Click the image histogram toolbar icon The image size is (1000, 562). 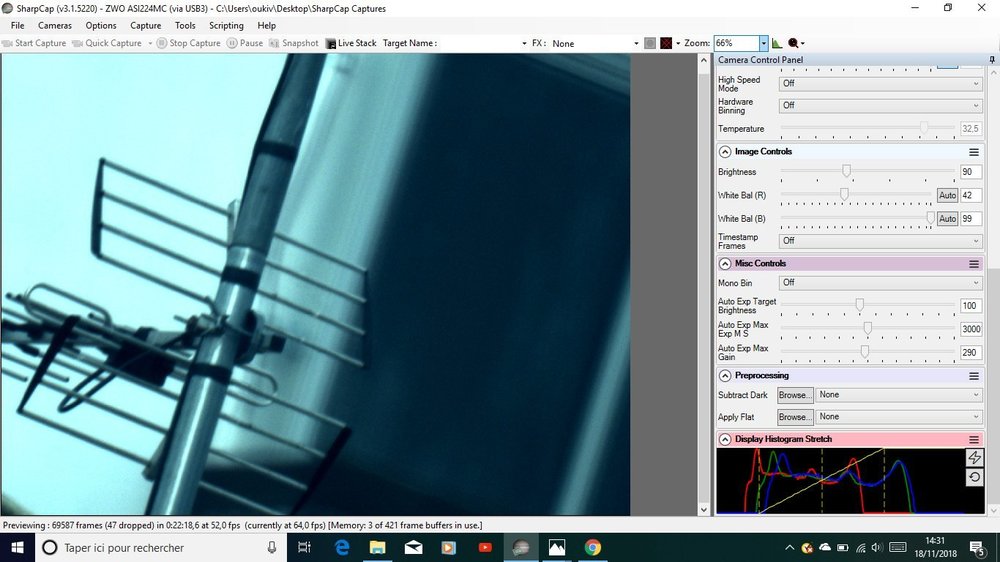pos(777,43)
